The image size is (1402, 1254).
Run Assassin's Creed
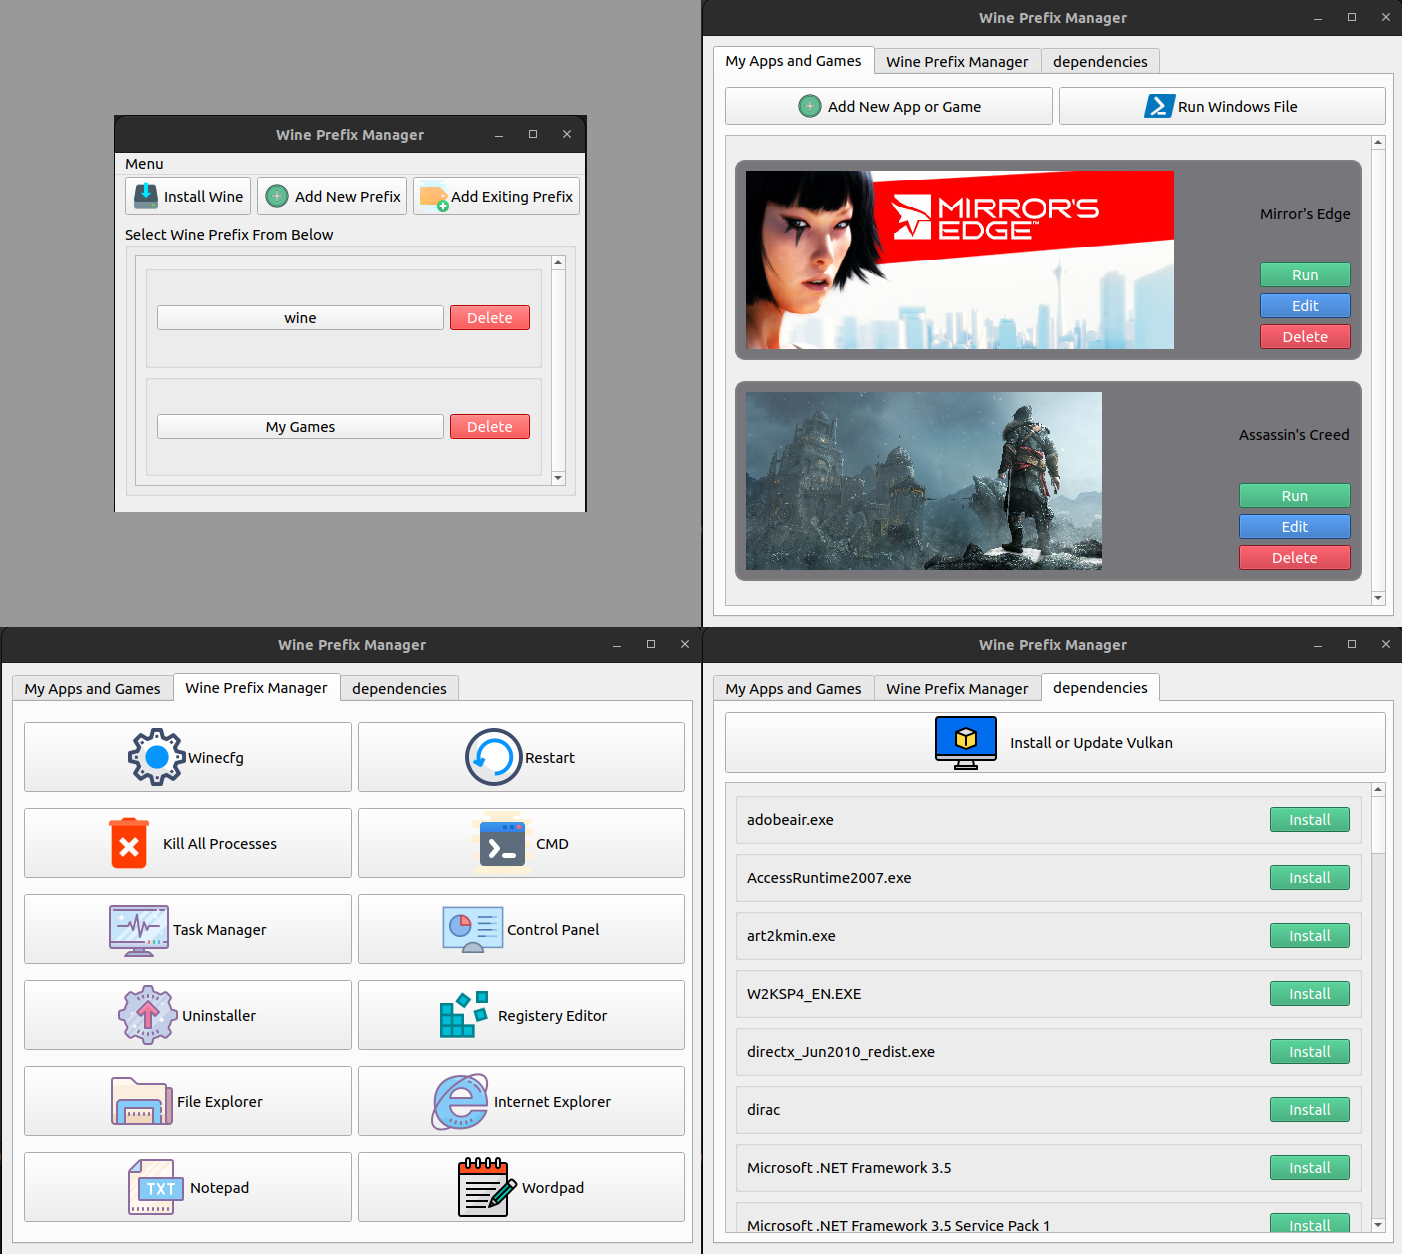coord(1295,495)
